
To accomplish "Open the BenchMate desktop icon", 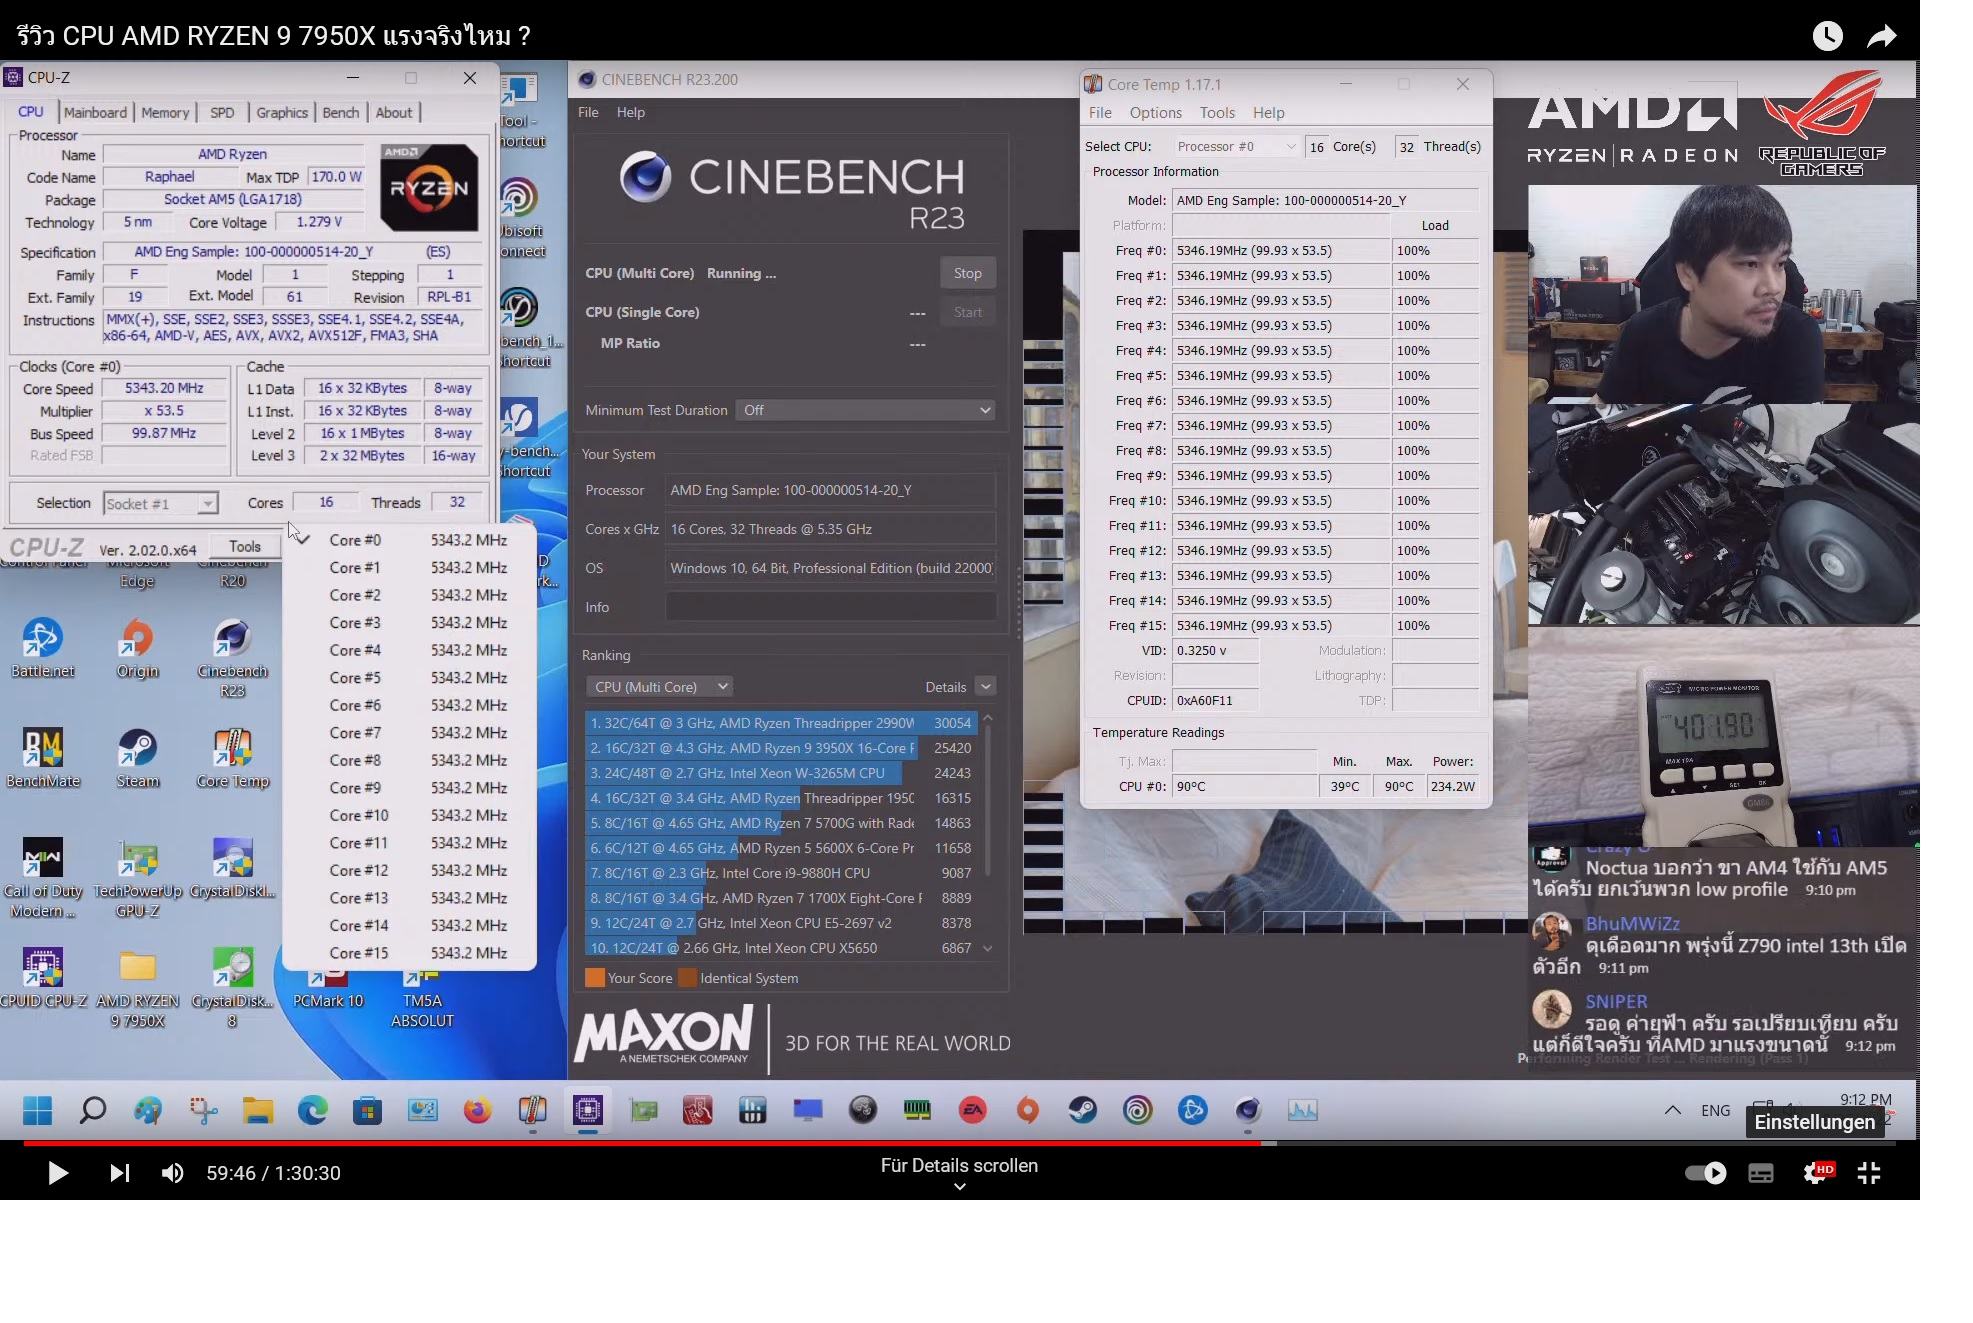I will click(42, 758).
